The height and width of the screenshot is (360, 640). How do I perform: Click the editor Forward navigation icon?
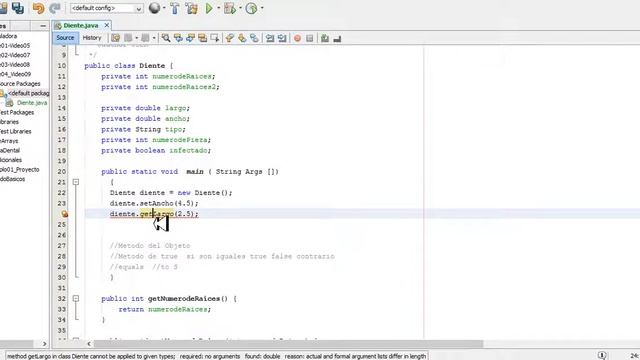145,38
